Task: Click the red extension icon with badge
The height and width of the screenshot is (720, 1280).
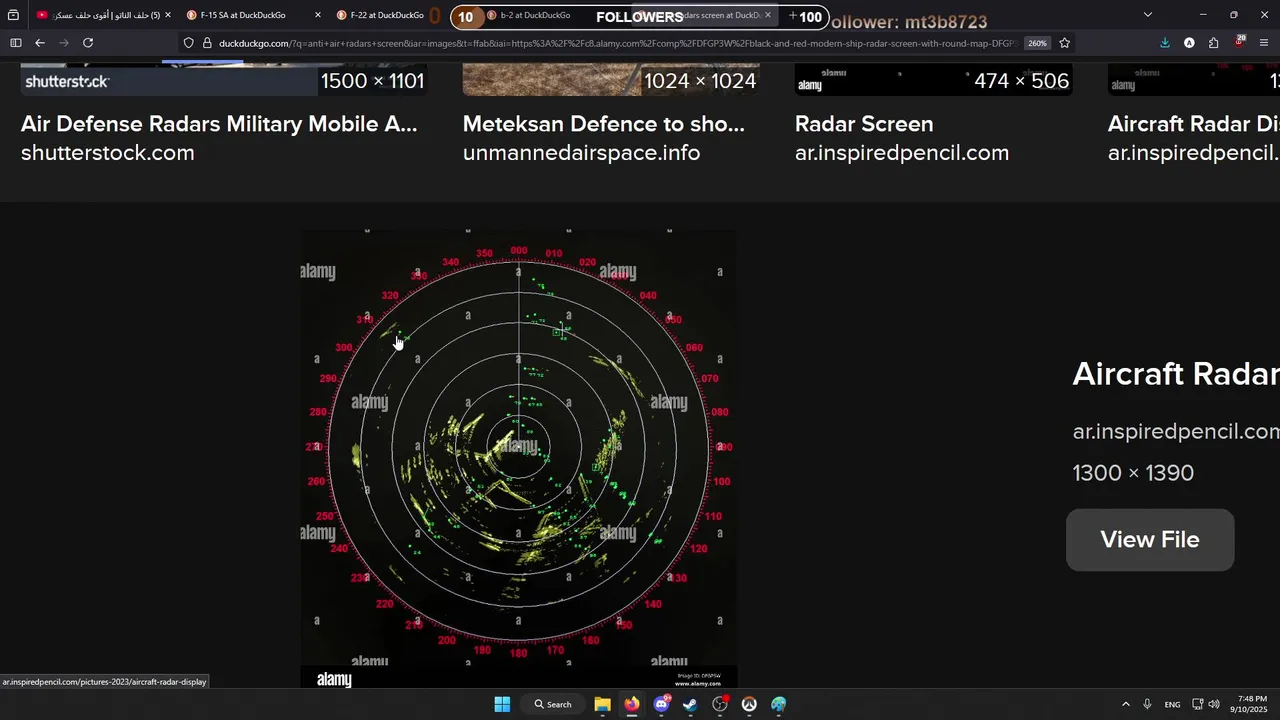Action: coord(1239,42)
